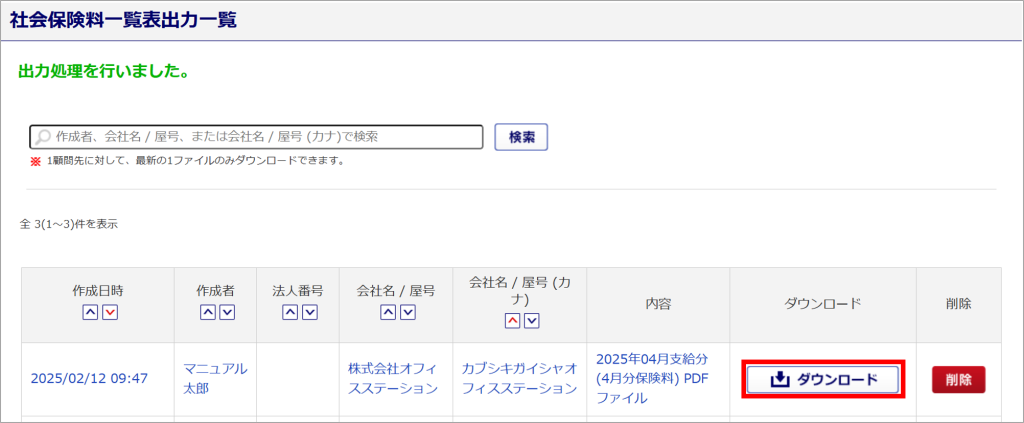Viewport: 1024px width, 423px height.
Task: Open the 株式会社オフィスステーション company link
Action: pos(393,378)
